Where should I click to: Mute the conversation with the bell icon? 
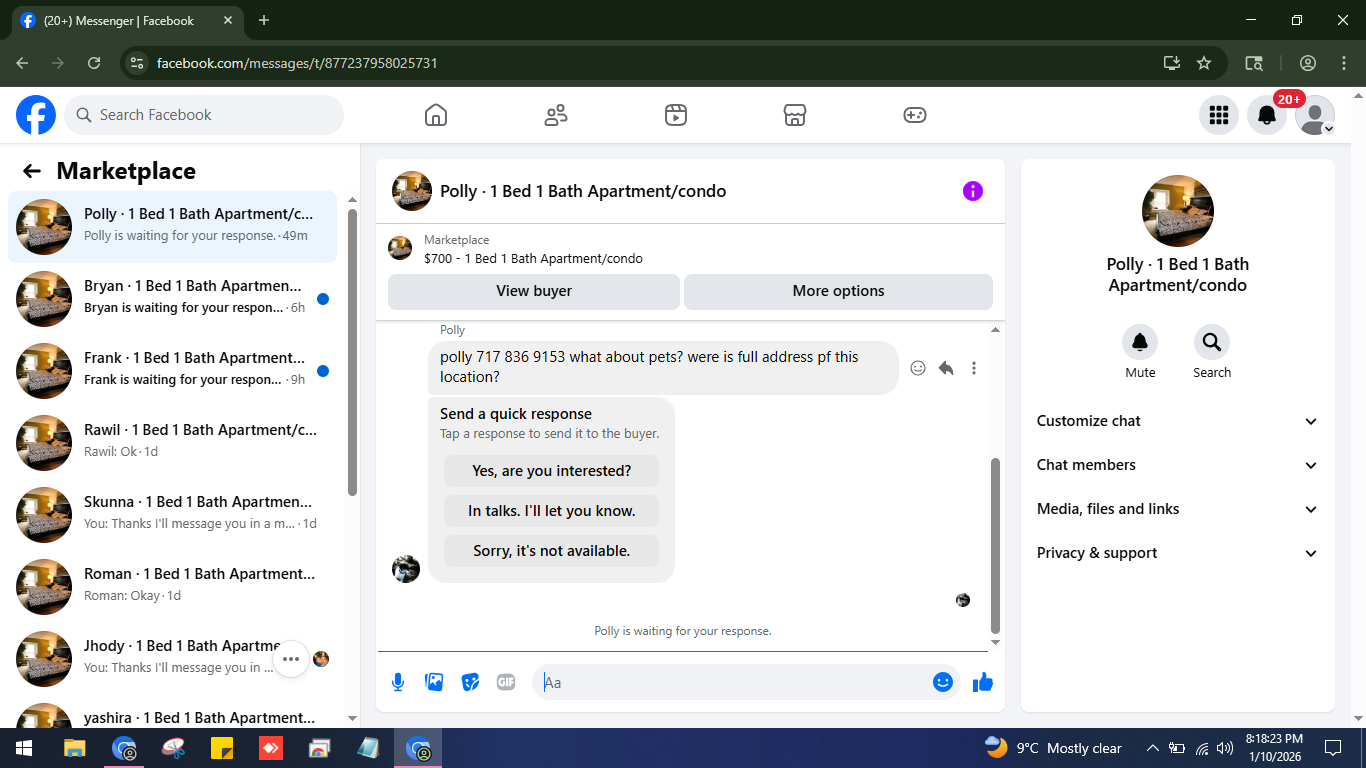pyautogui.click(x=1140, y=343)
